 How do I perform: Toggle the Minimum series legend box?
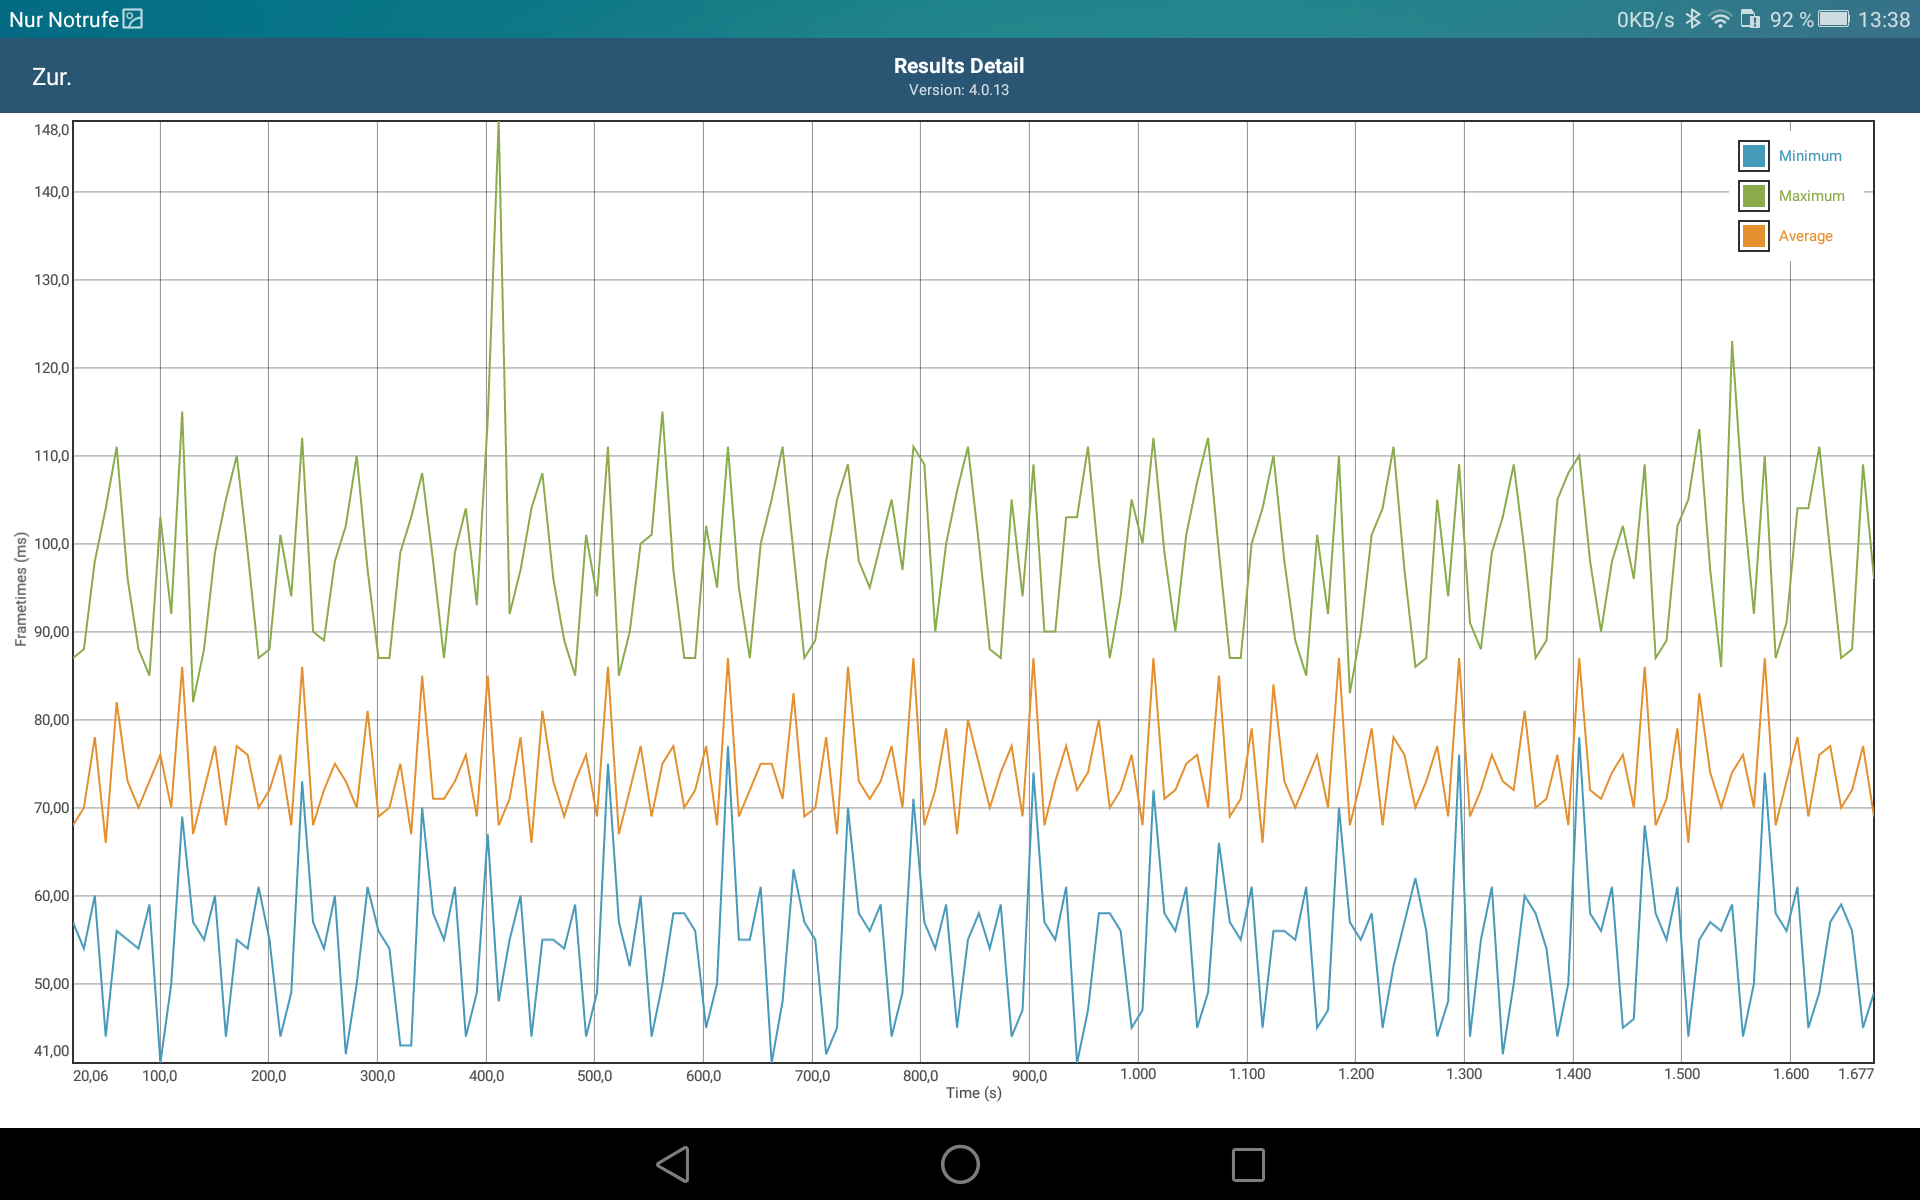1753,156
